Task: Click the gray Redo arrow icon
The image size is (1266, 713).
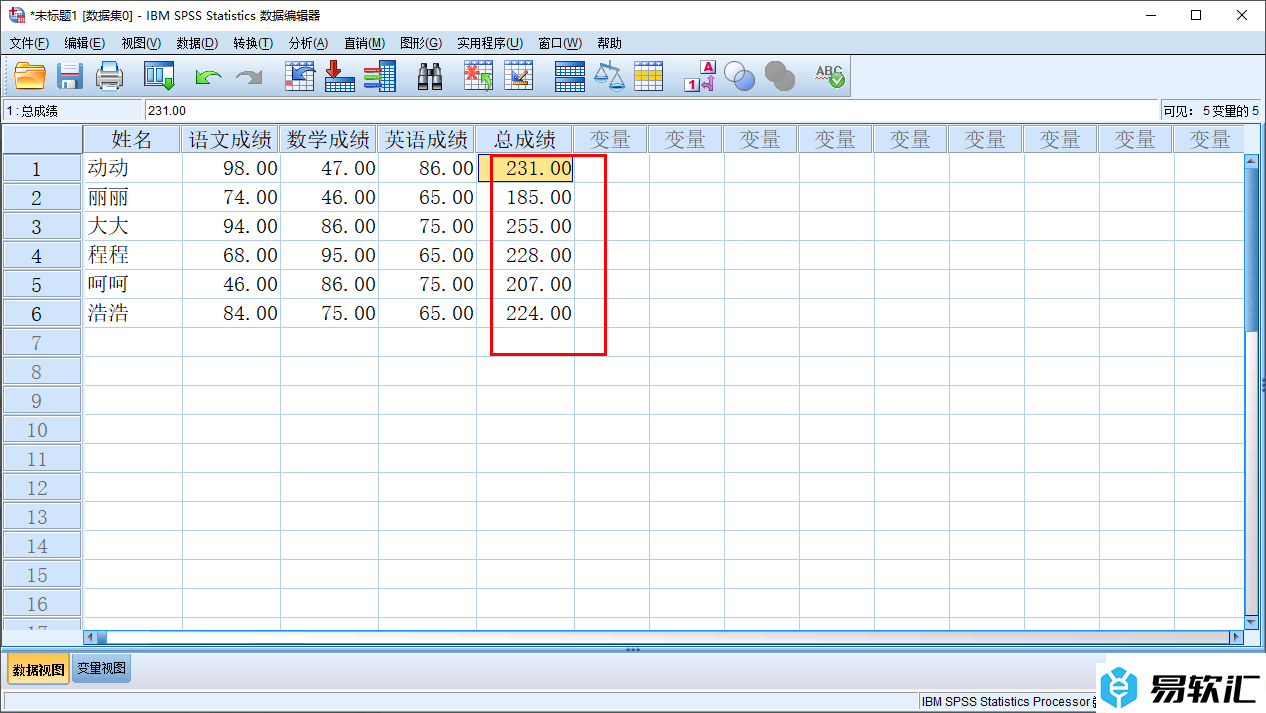Action: coord(248,77)
